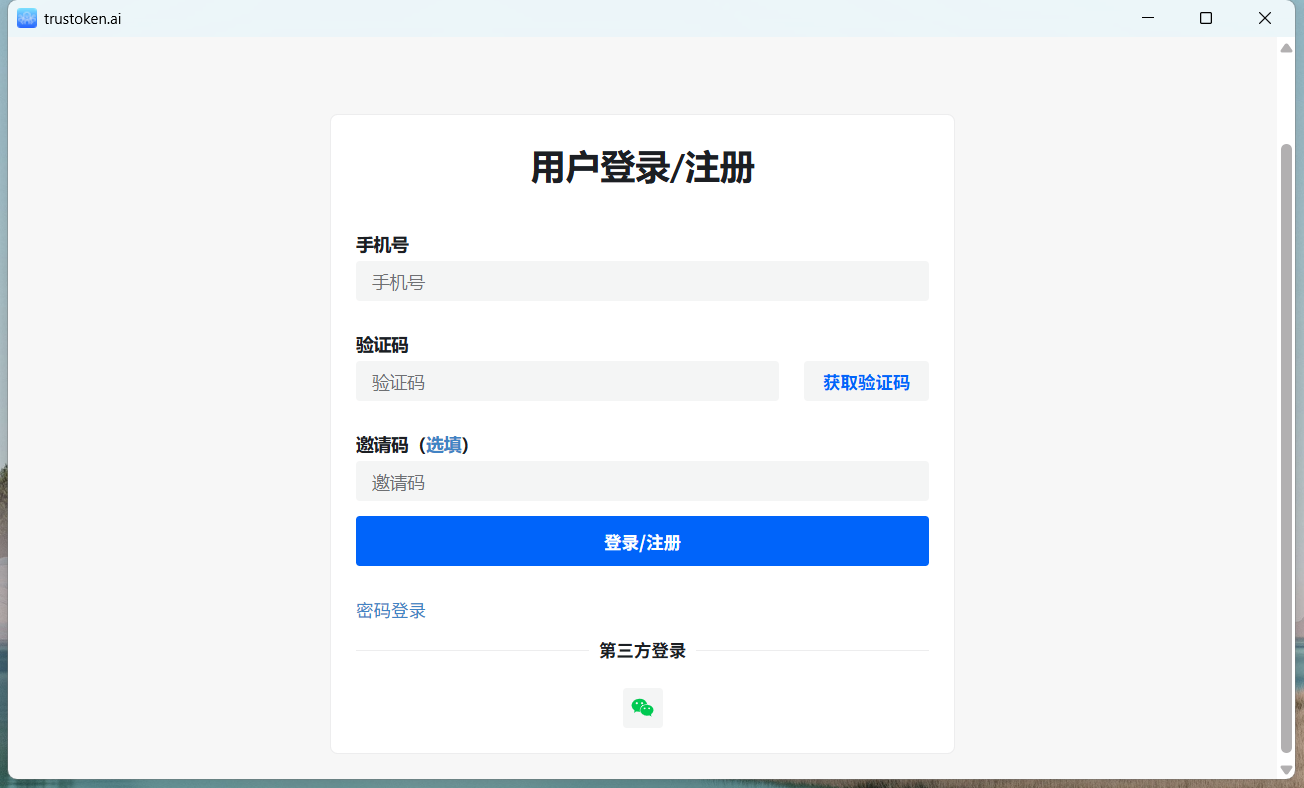Click the 手机号 field label

[382, 245]
